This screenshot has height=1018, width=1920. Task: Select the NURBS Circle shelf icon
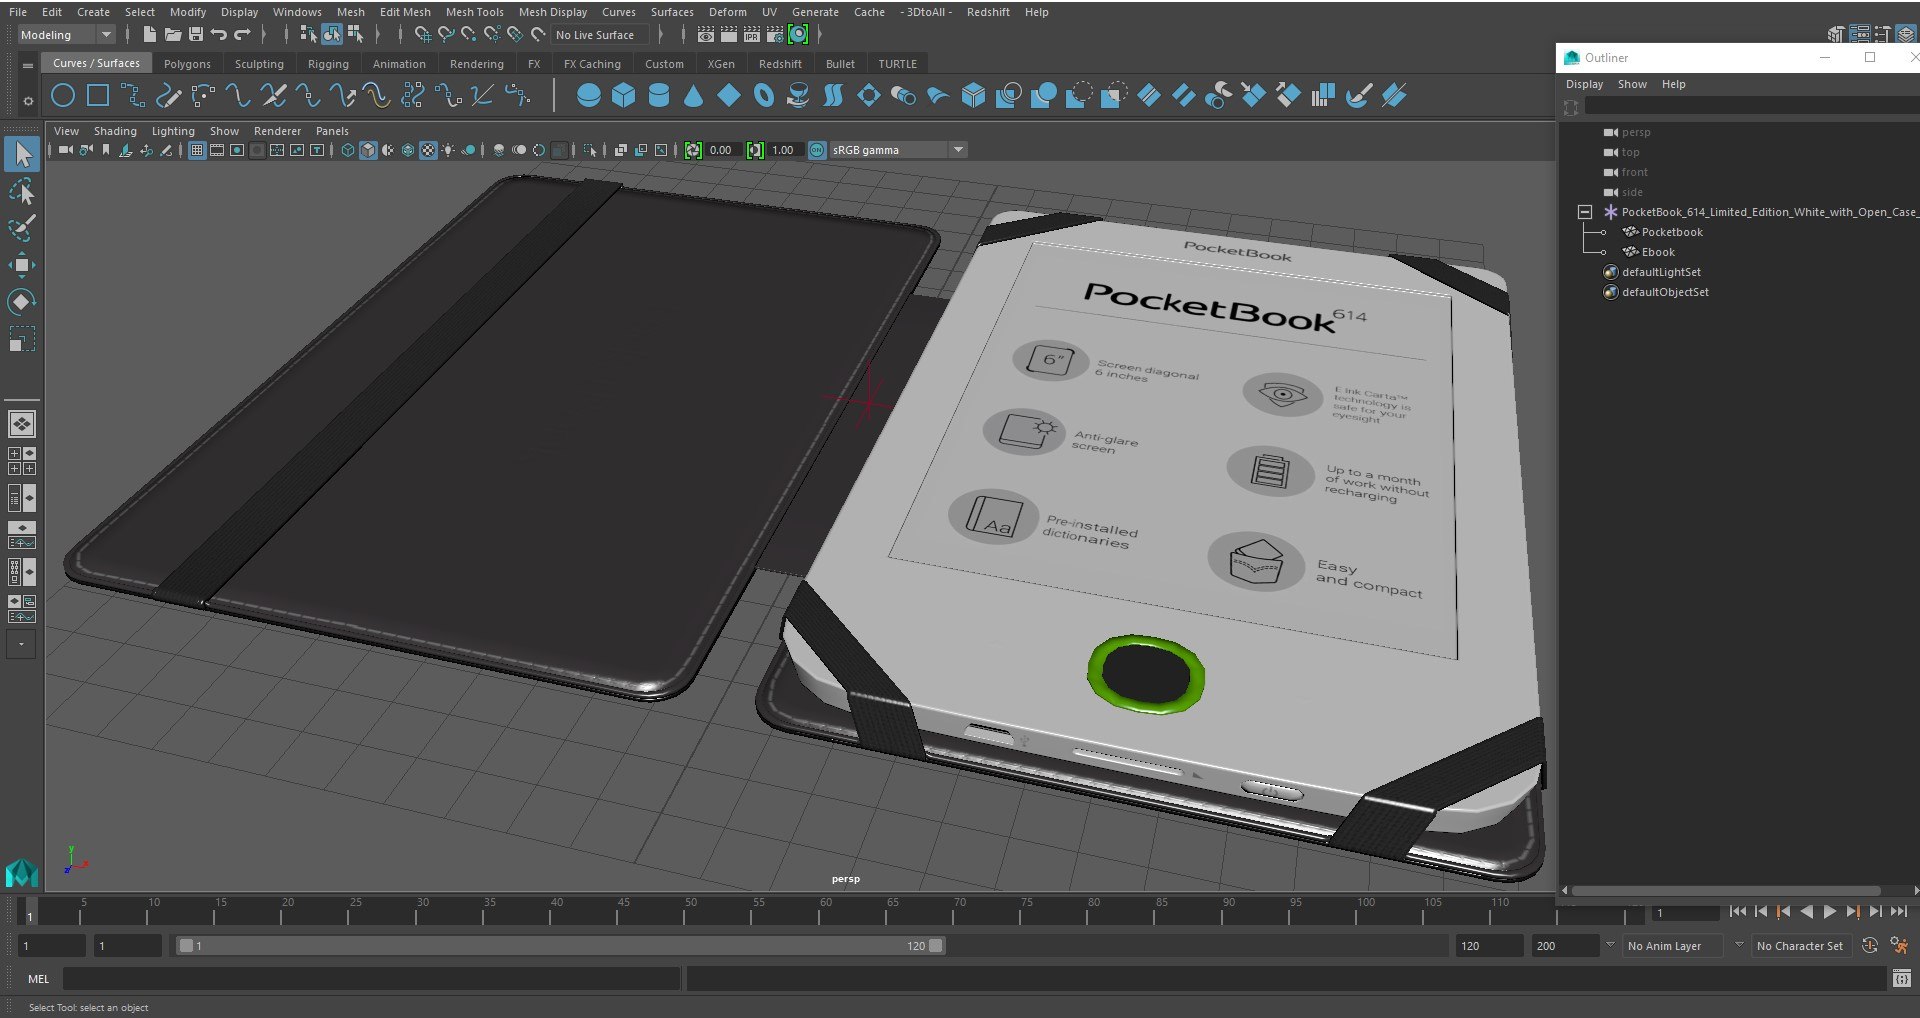63,96
